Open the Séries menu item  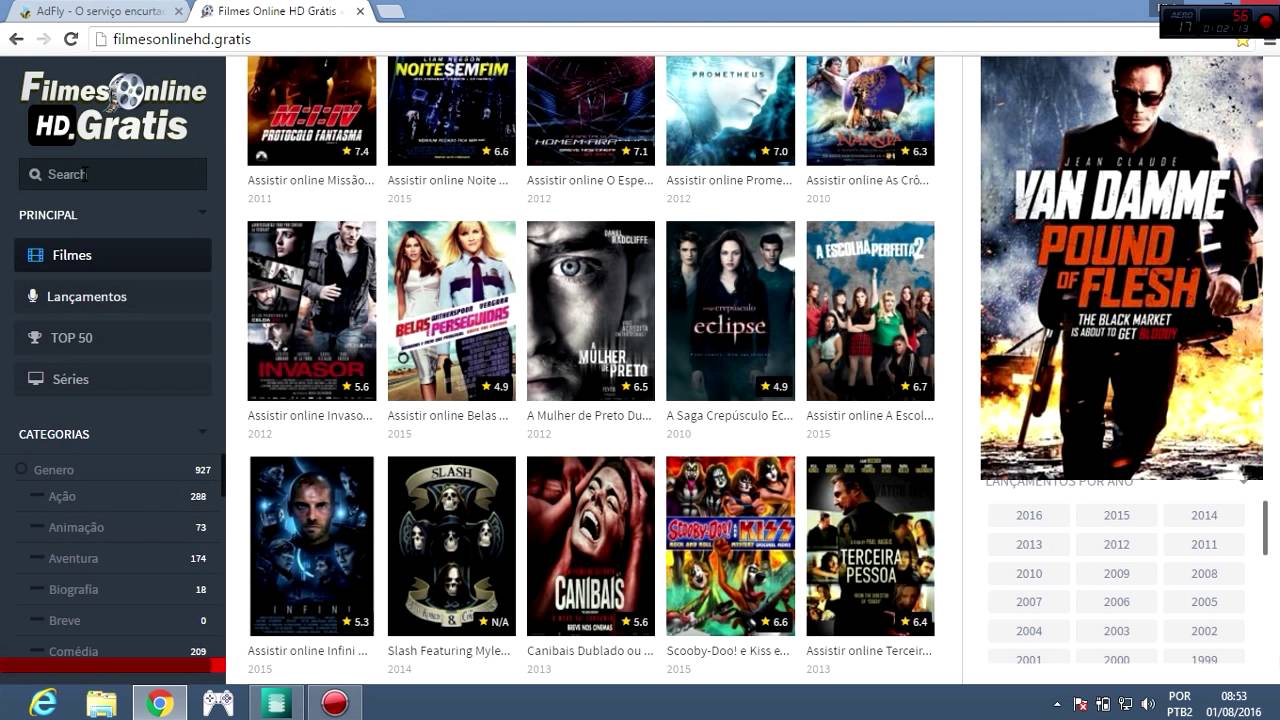pos(113,379)
